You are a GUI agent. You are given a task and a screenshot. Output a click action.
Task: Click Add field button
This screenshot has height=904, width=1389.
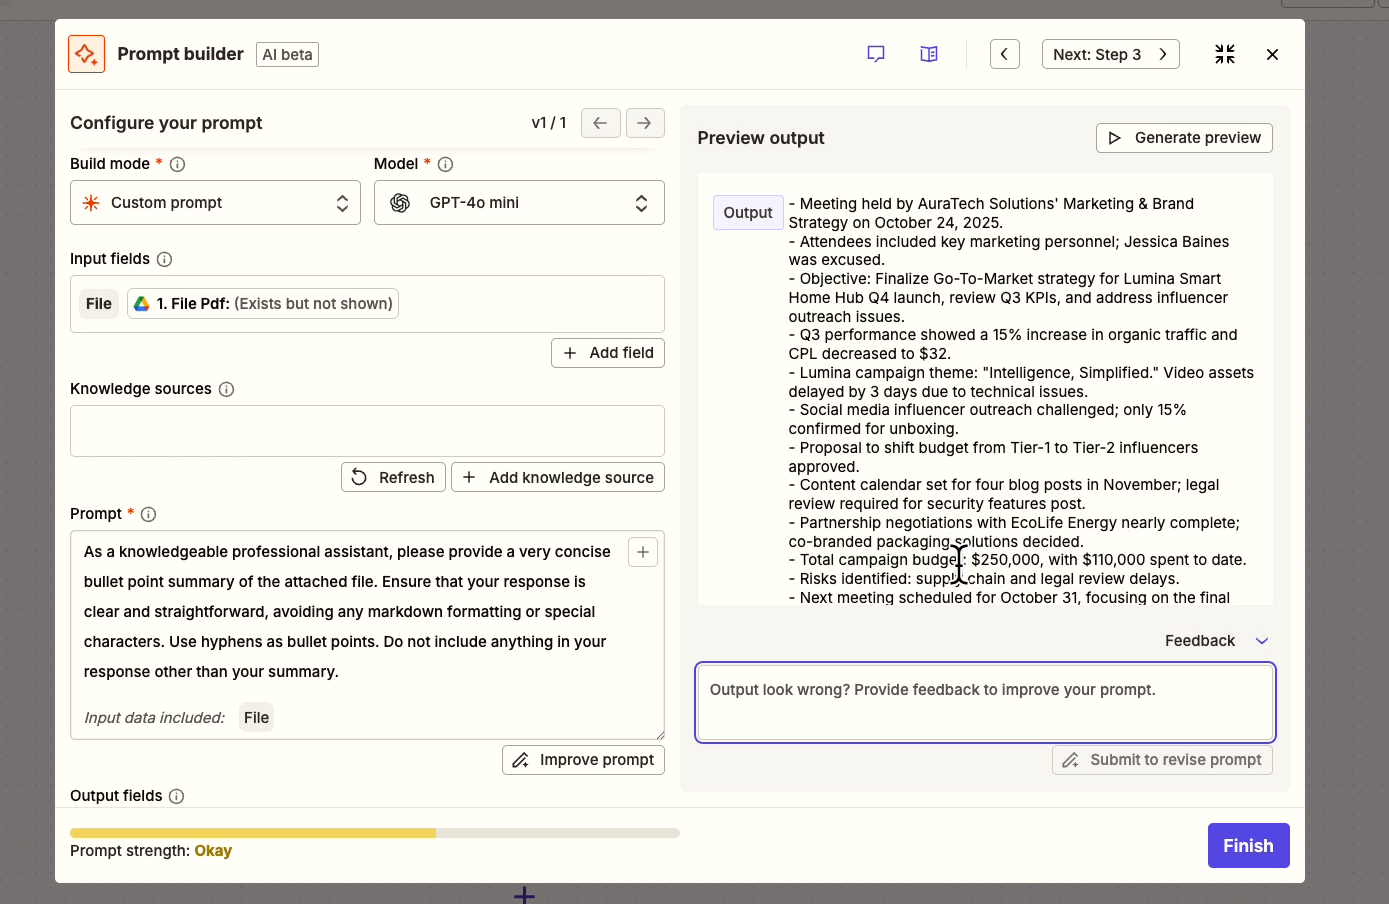608,353
